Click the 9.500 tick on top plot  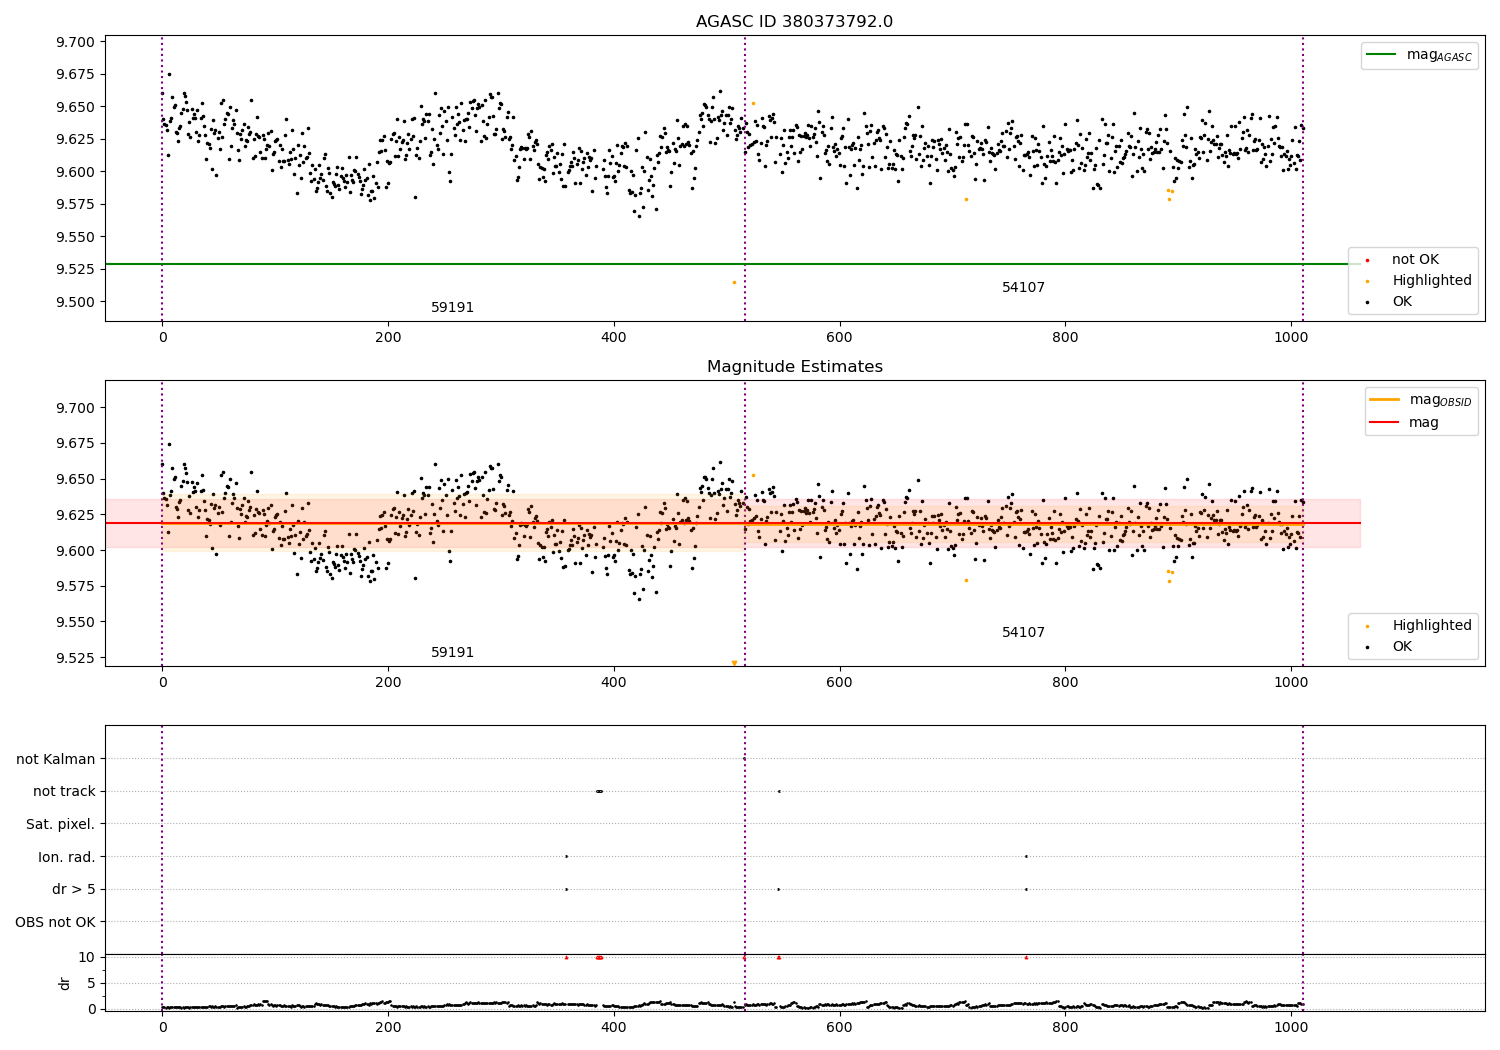pyautogui.click(x=74, y=302)
